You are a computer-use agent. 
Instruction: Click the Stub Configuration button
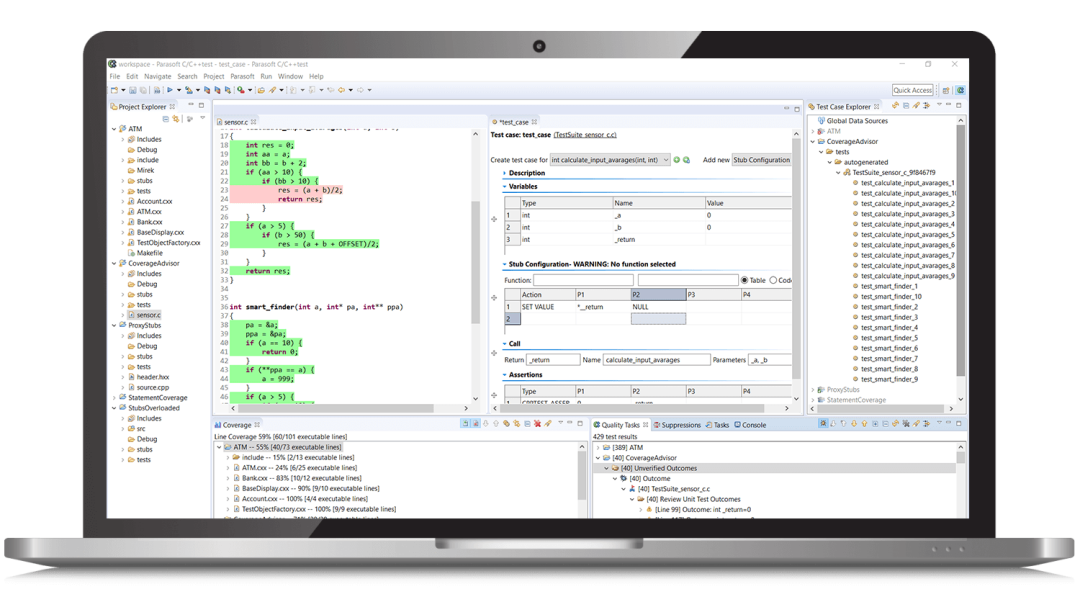(761, 160)
